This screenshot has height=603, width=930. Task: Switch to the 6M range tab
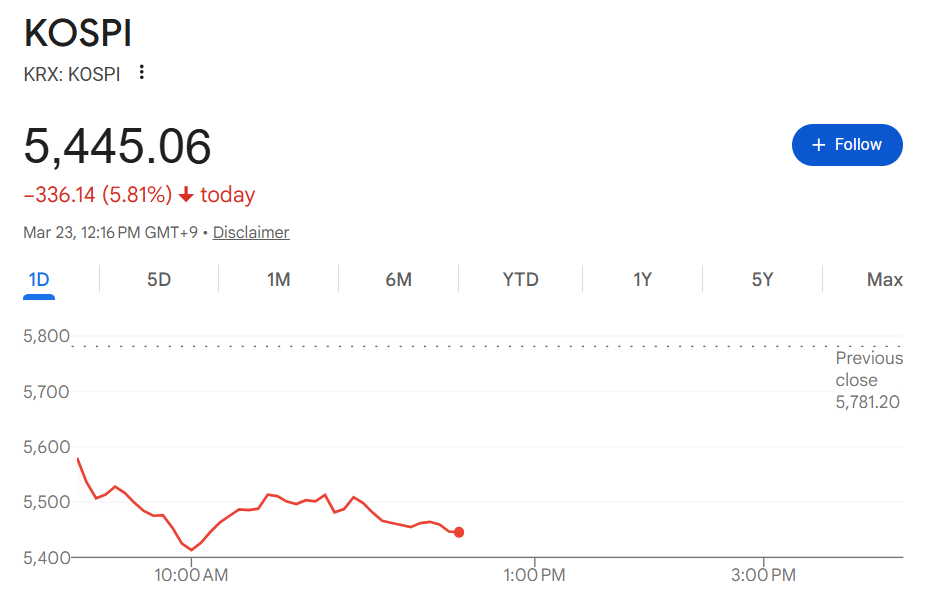tap(399, 280)
